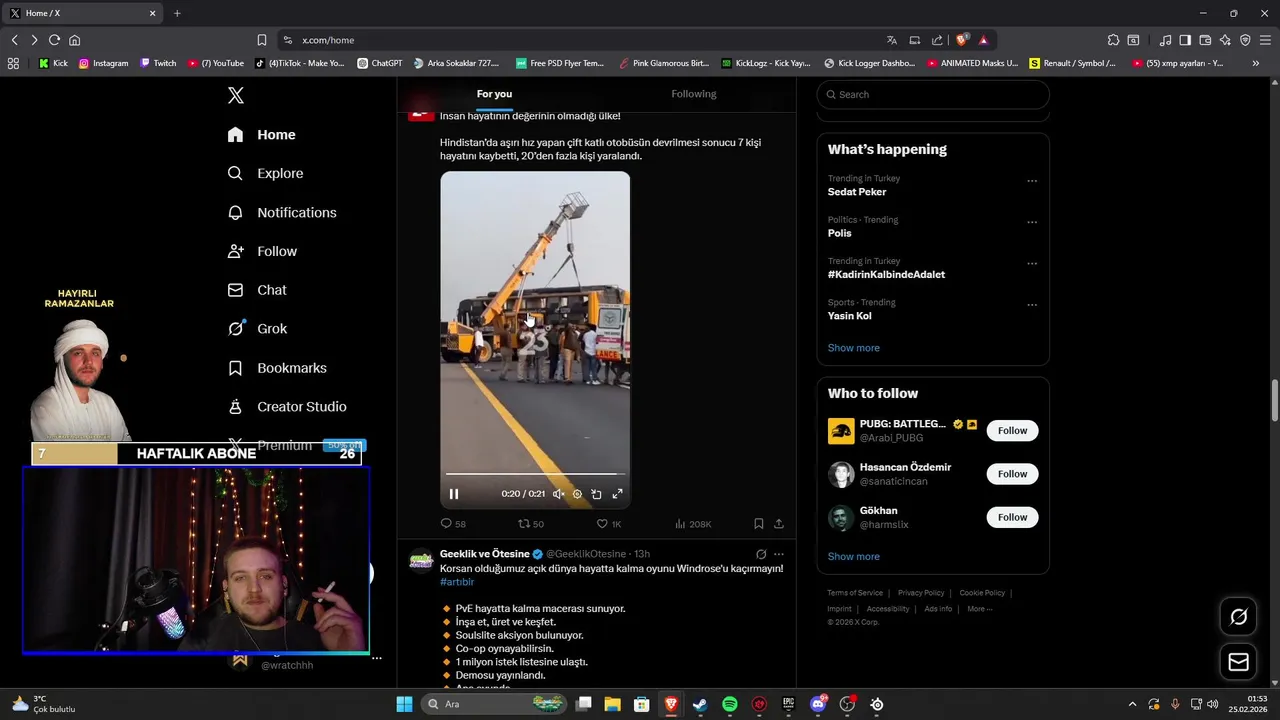The width and height of the screenshot is (1280, 720).
Task: Like the bus accident post
Action: [609, 524]
